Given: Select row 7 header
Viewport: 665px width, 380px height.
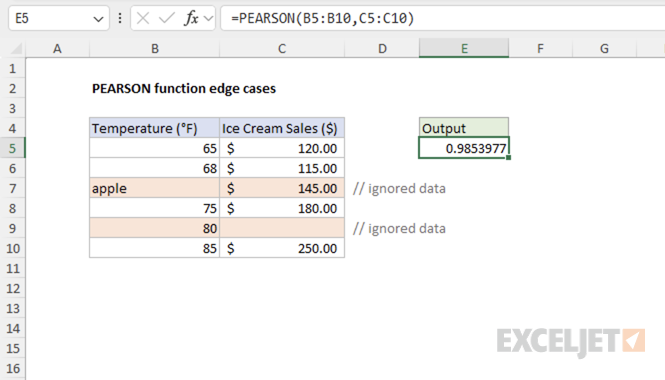Looking at the screenshot, I should [x=13, y=188].
